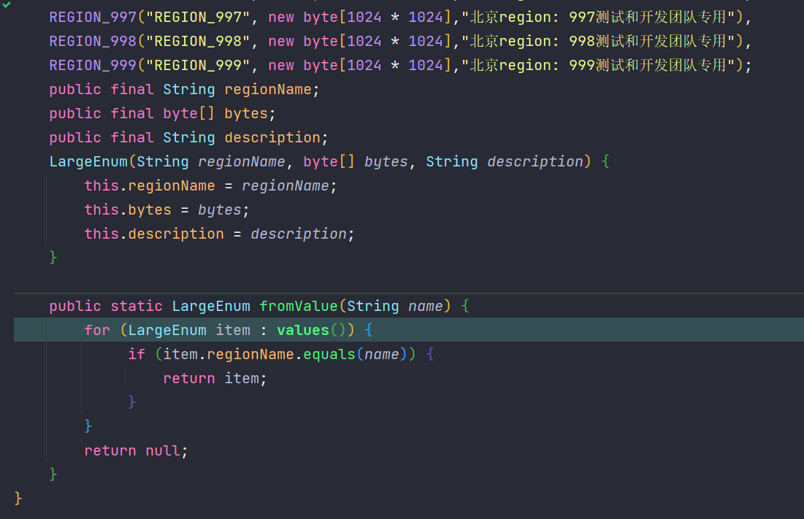Click this.description assignment line
Screen dimensions: 804x519
click(219, 234)
